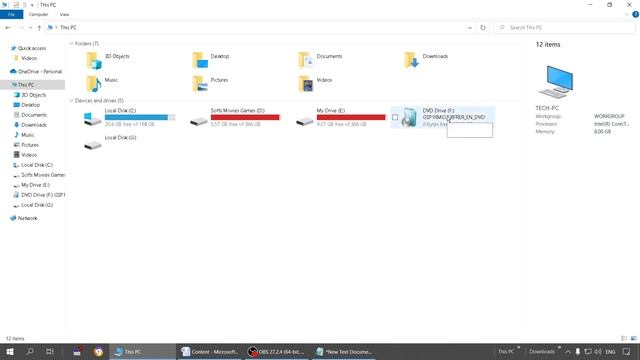Open the Pictures folder icon
The height and width of the screenshot is (360, 640).
tap(200, 84)
